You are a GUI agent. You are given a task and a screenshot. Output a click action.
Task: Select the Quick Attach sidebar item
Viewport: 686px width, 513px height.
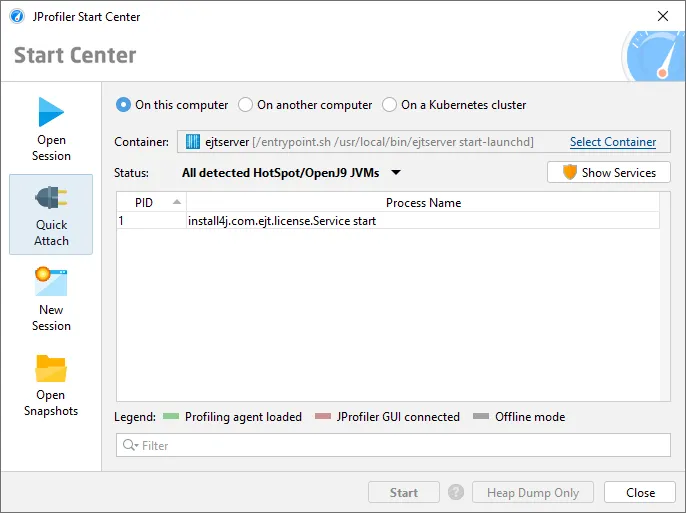(x=51, y=214)
